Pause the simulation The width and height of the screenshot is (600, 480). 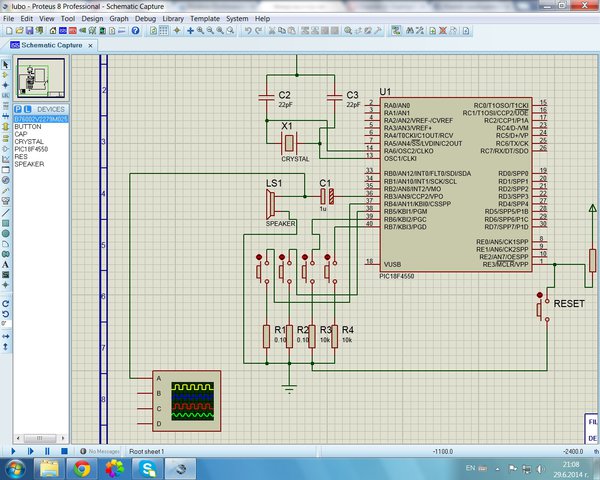47,451
